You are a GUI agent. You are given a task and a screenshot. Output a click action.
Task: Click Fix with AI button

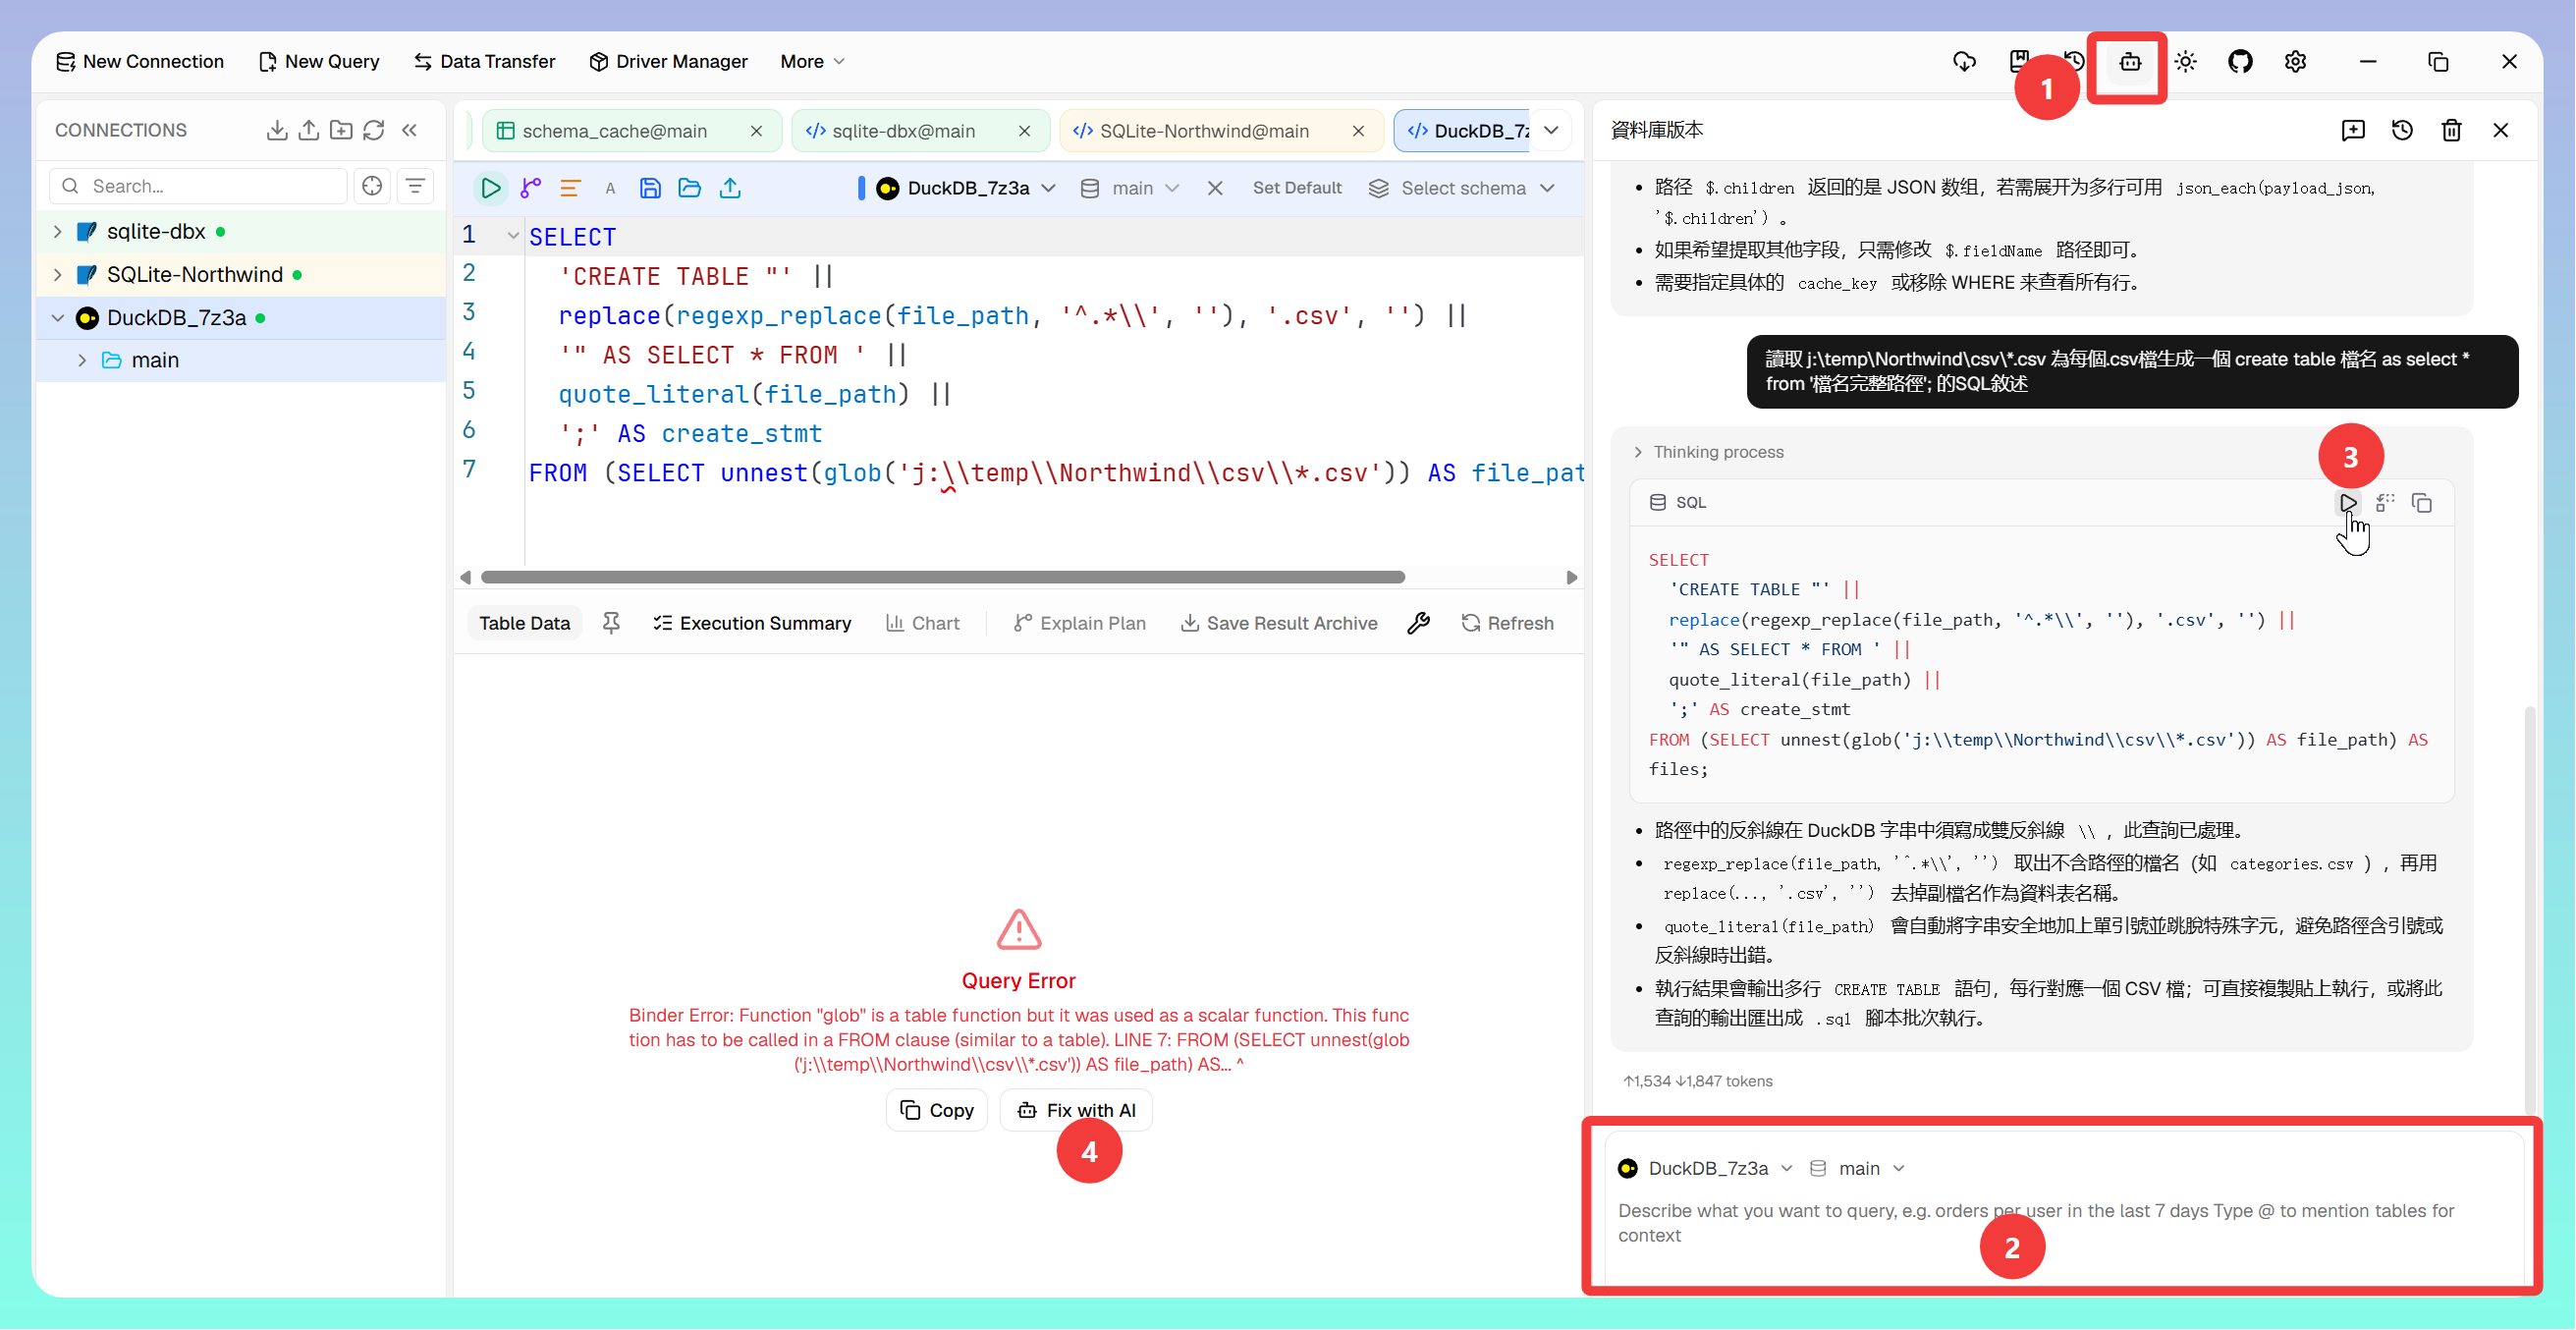point(1076,1111)
